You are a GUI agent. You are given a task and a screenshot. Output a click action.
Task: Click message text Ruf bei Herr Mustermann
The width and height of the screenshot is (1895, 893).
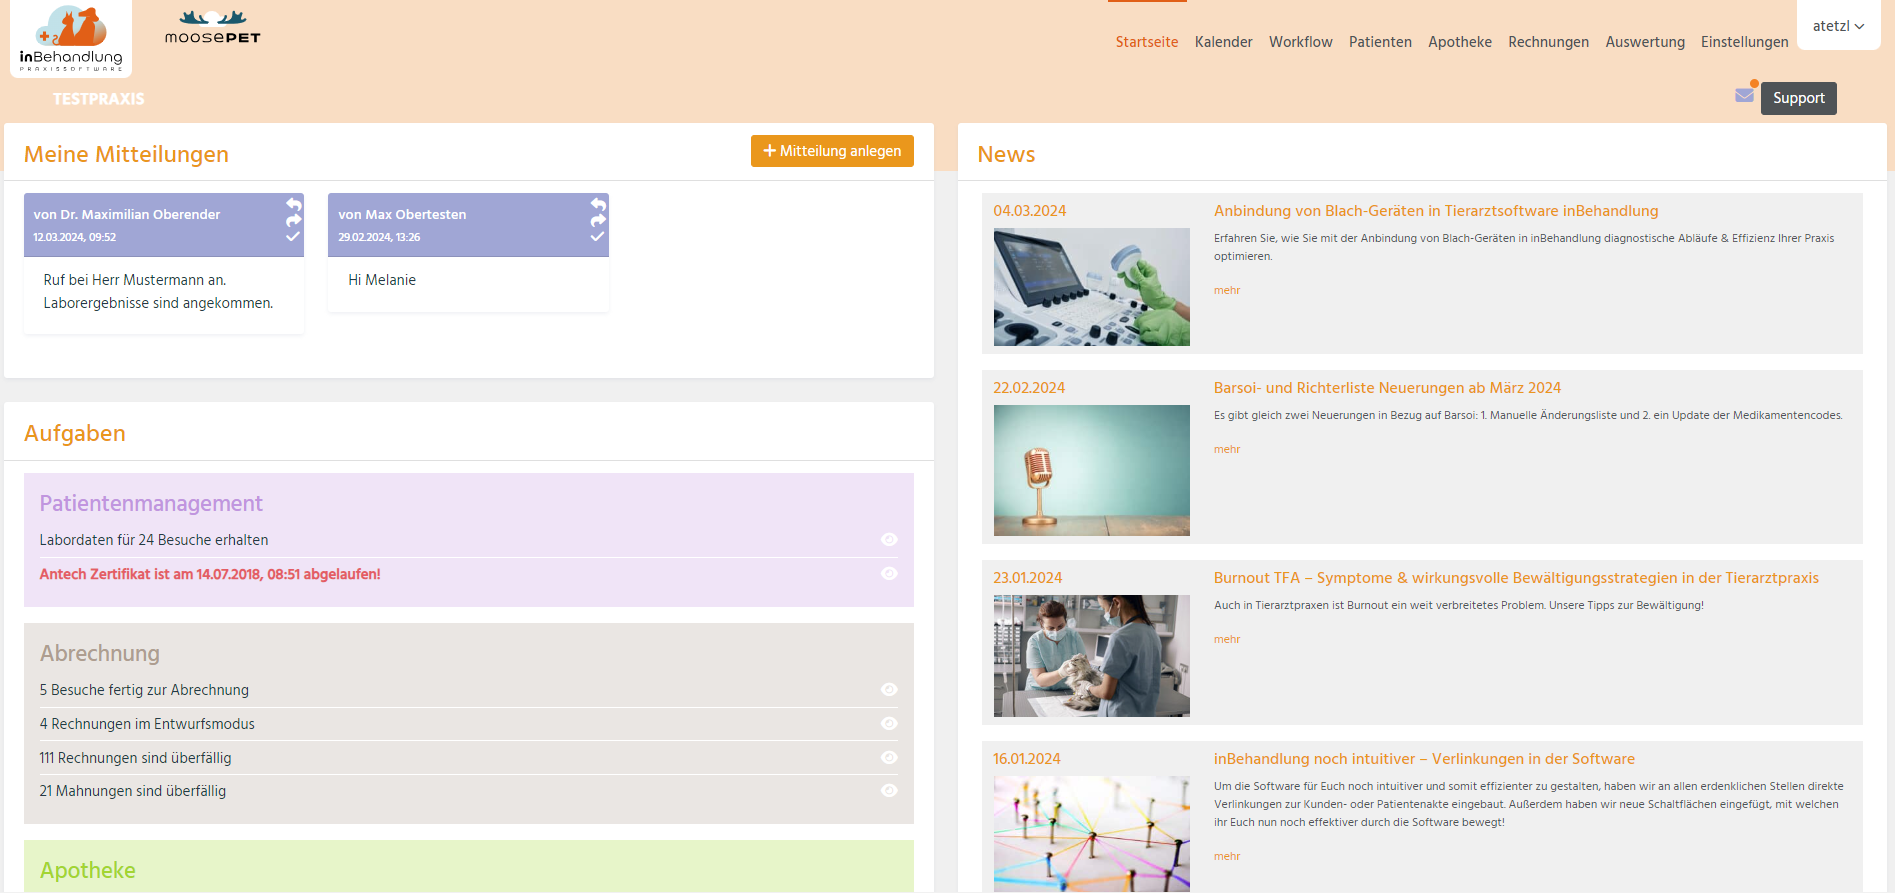[158, 292]
